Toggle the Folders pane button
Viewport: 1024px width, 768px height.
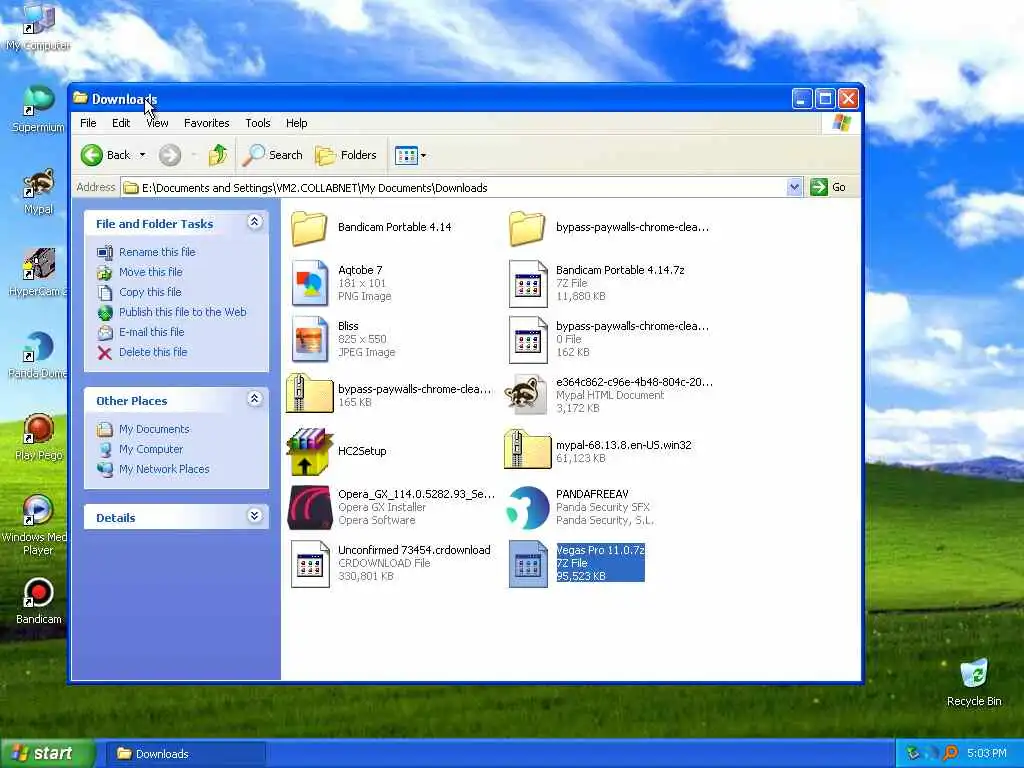coord(346,155)
